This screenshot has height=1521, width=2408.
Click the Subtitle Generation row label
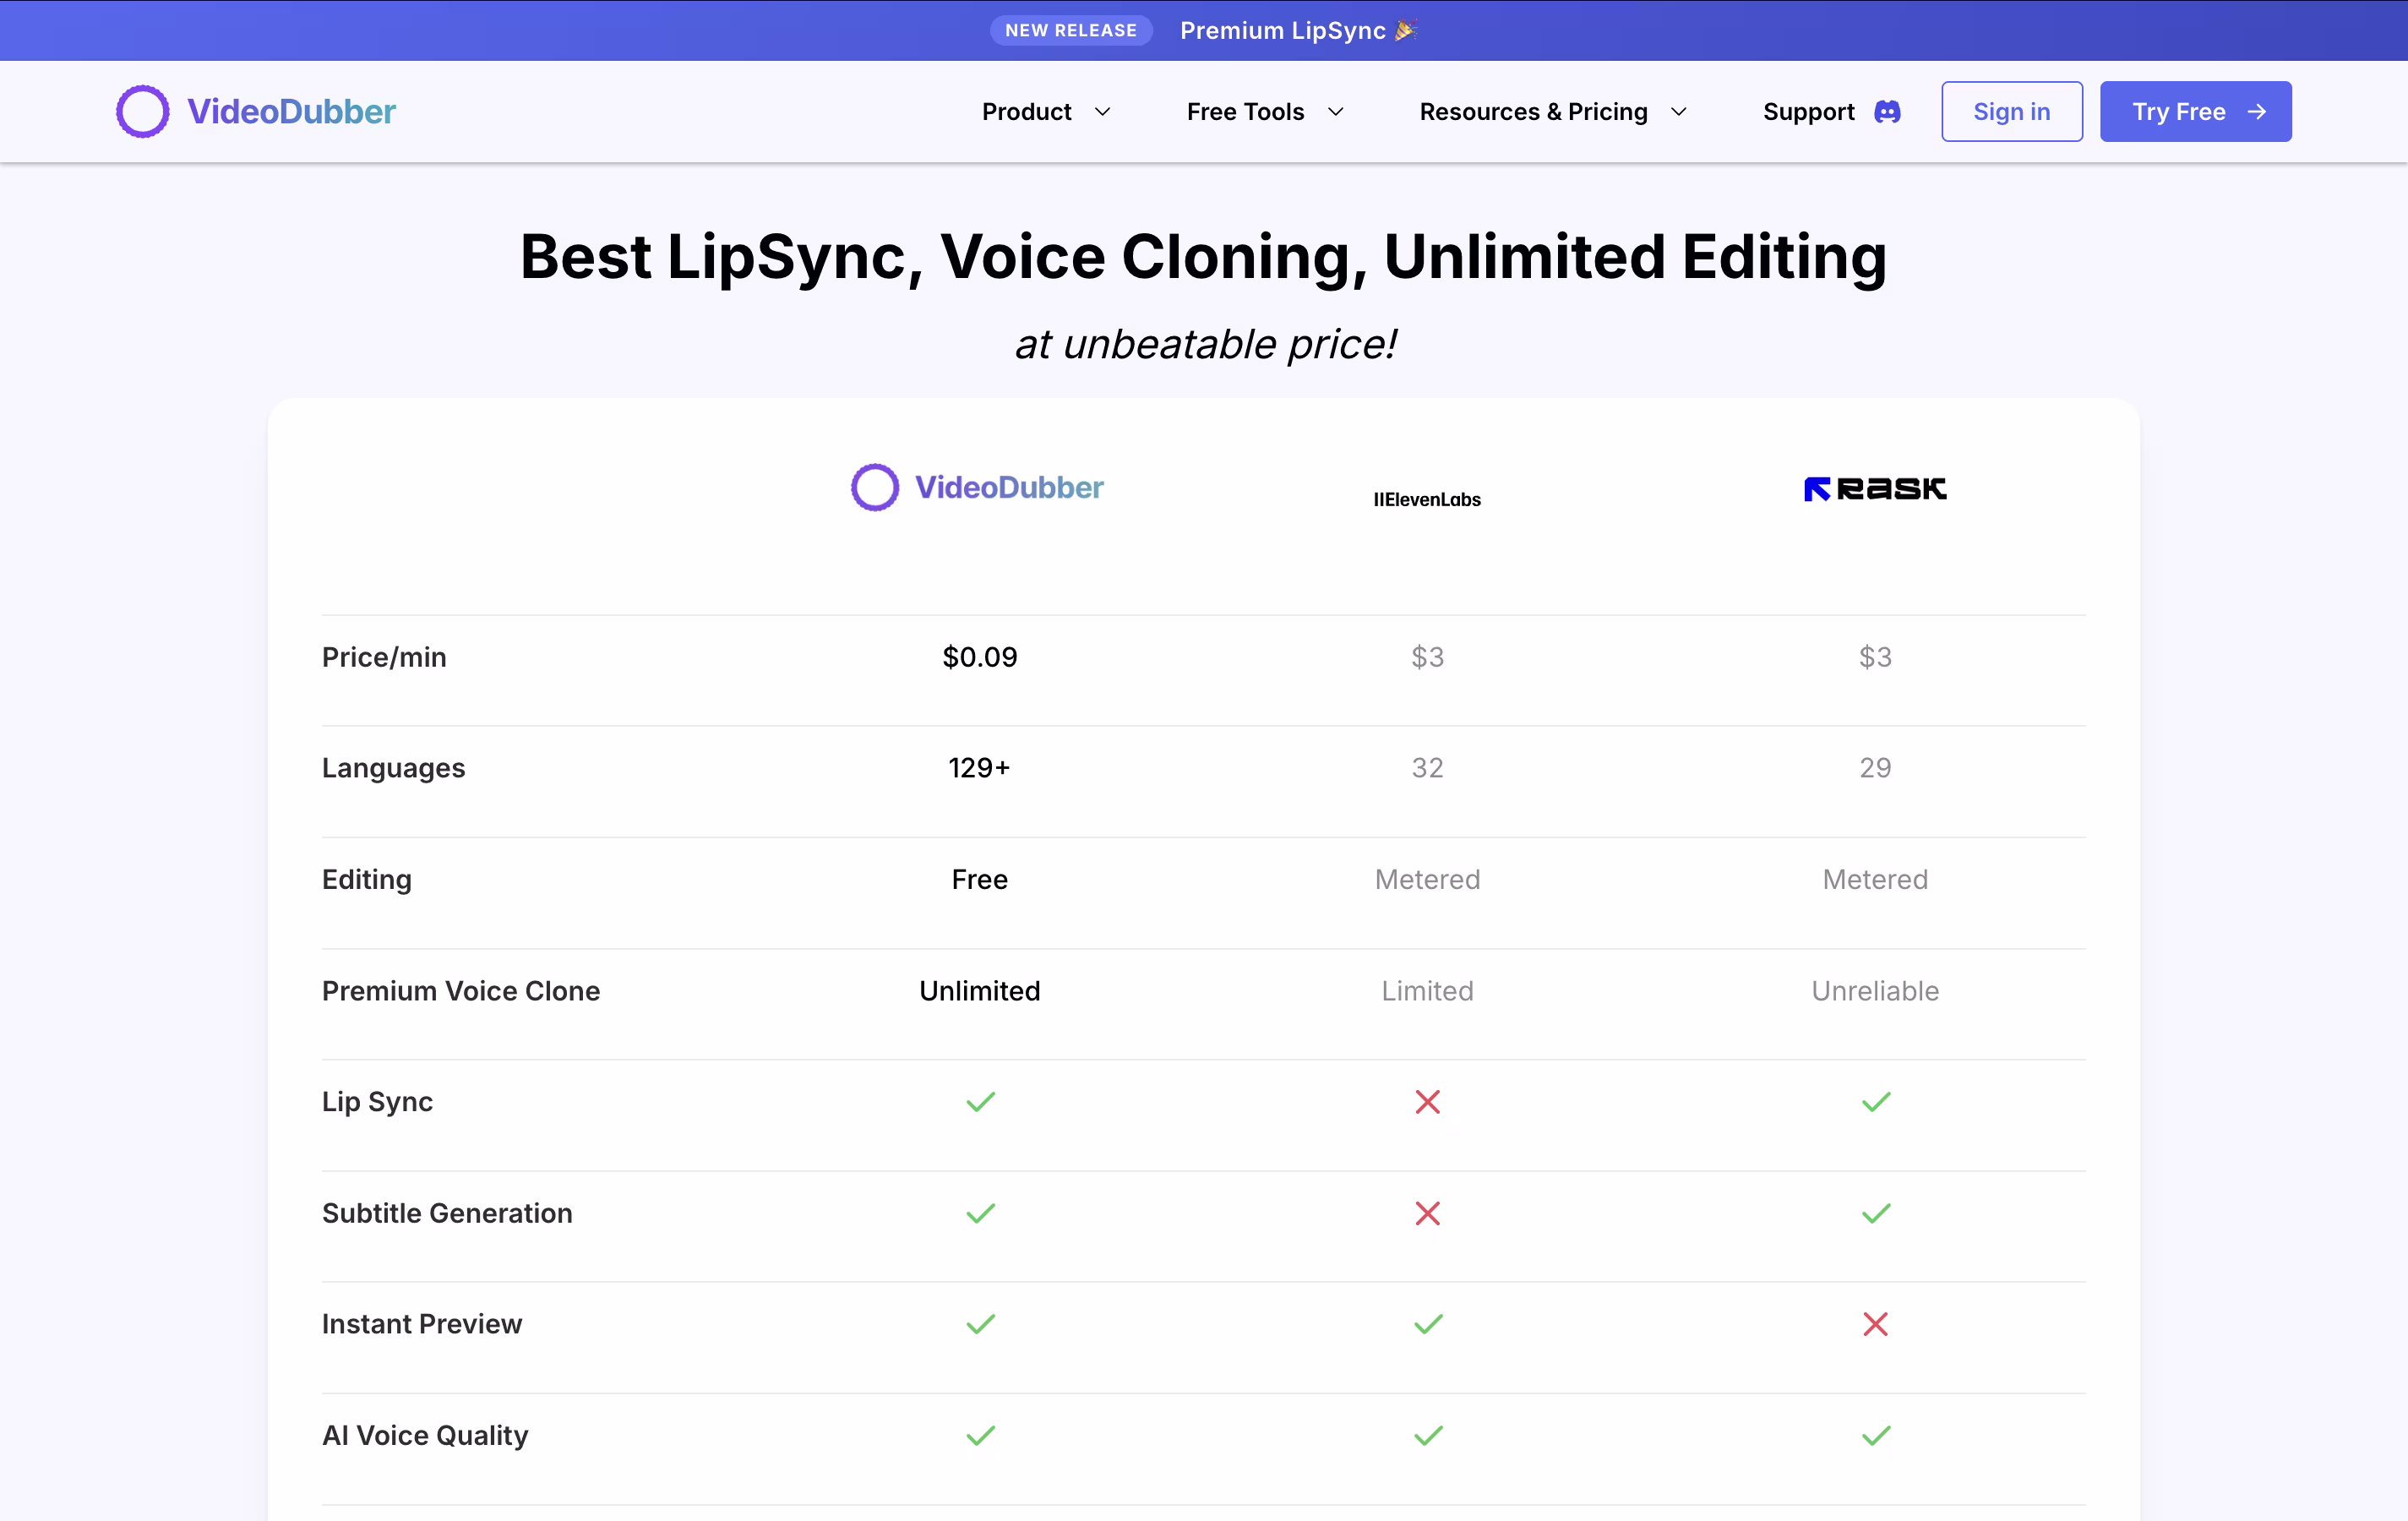(x=447, y=1213)
